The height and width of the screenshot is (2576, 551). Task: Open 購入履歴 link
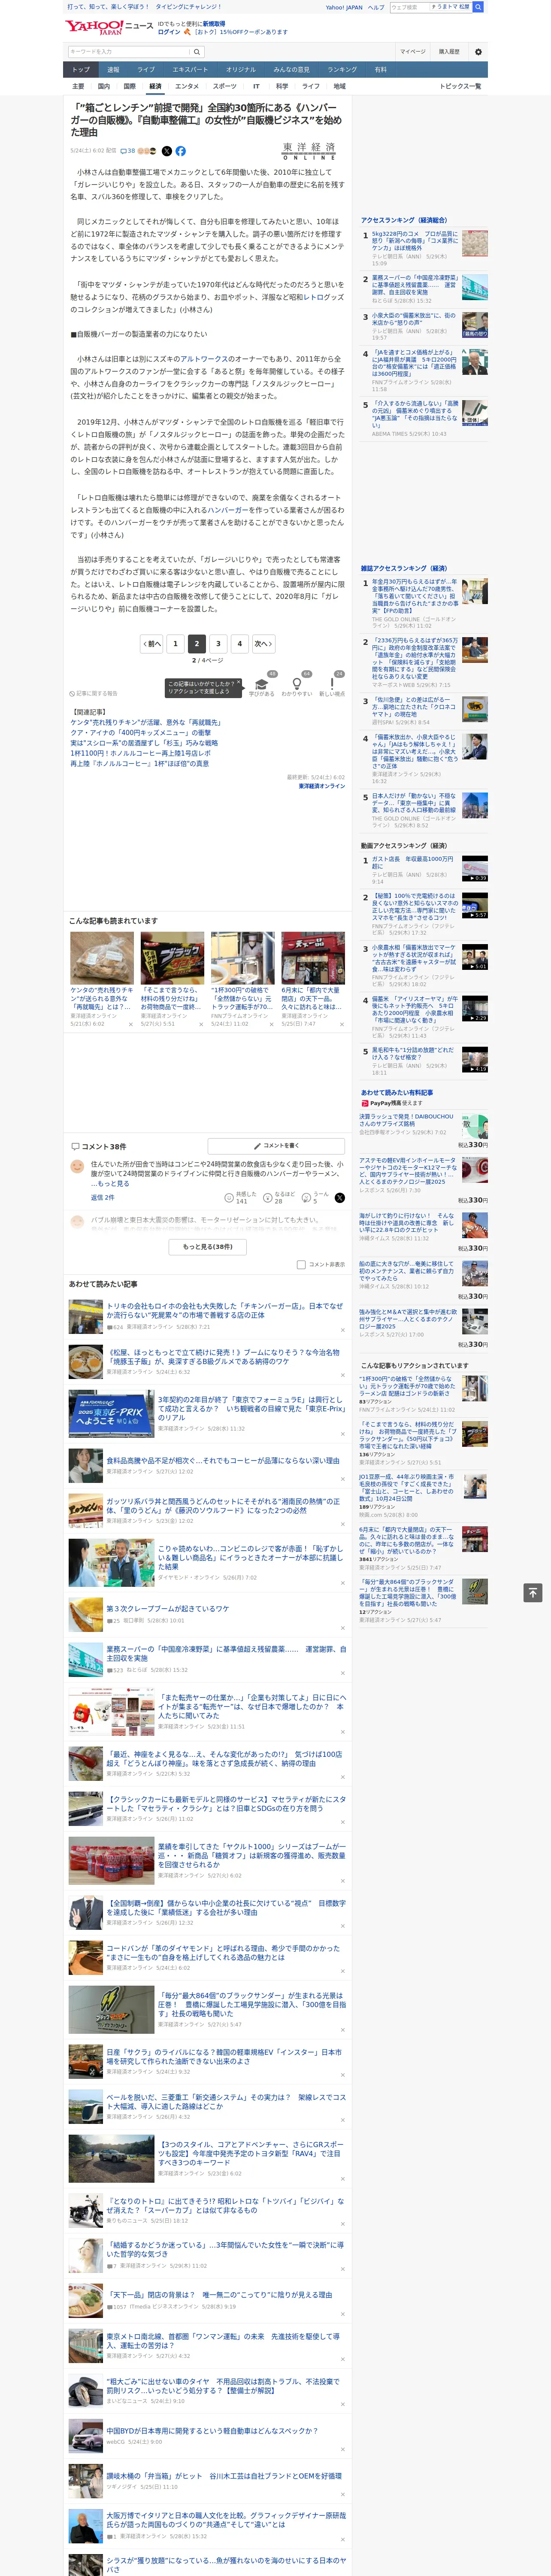pos(449,51)
